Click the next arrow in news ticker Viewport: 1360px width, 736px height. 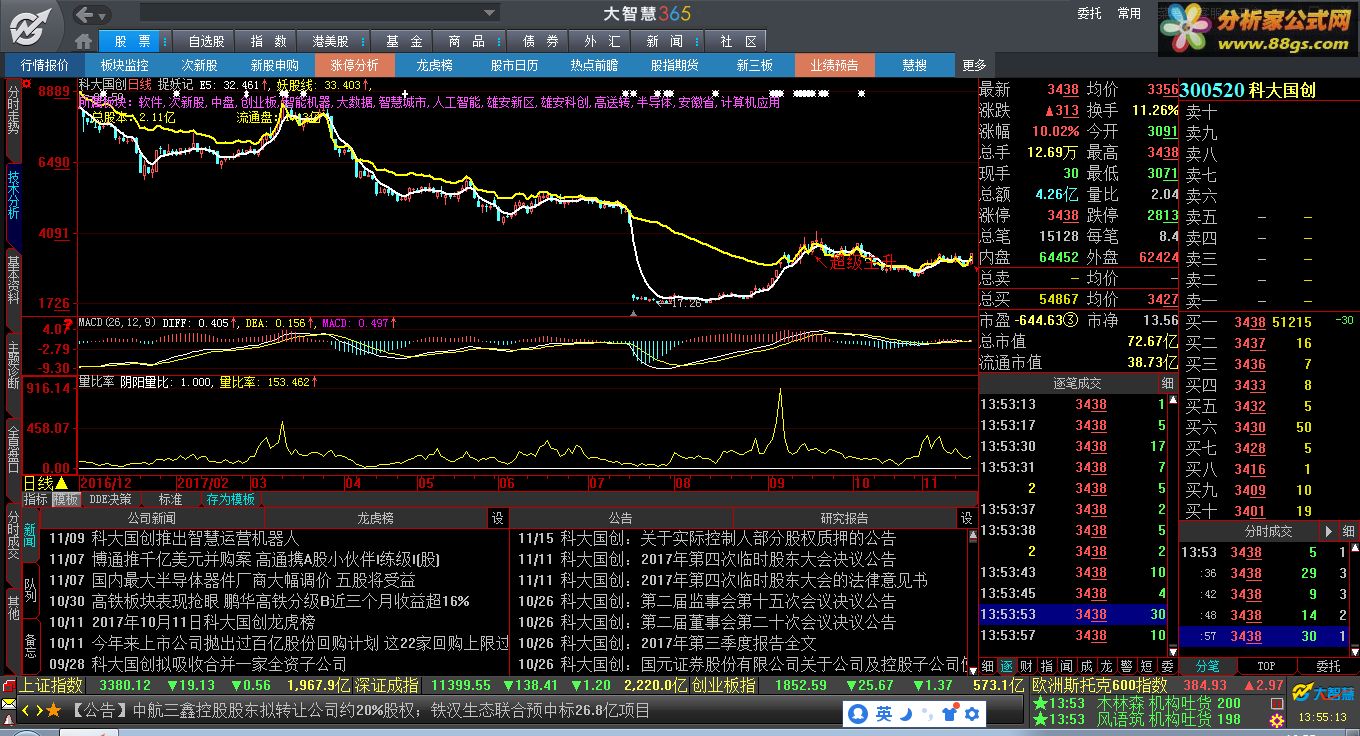pyautogui.click(x=39, y=710)
